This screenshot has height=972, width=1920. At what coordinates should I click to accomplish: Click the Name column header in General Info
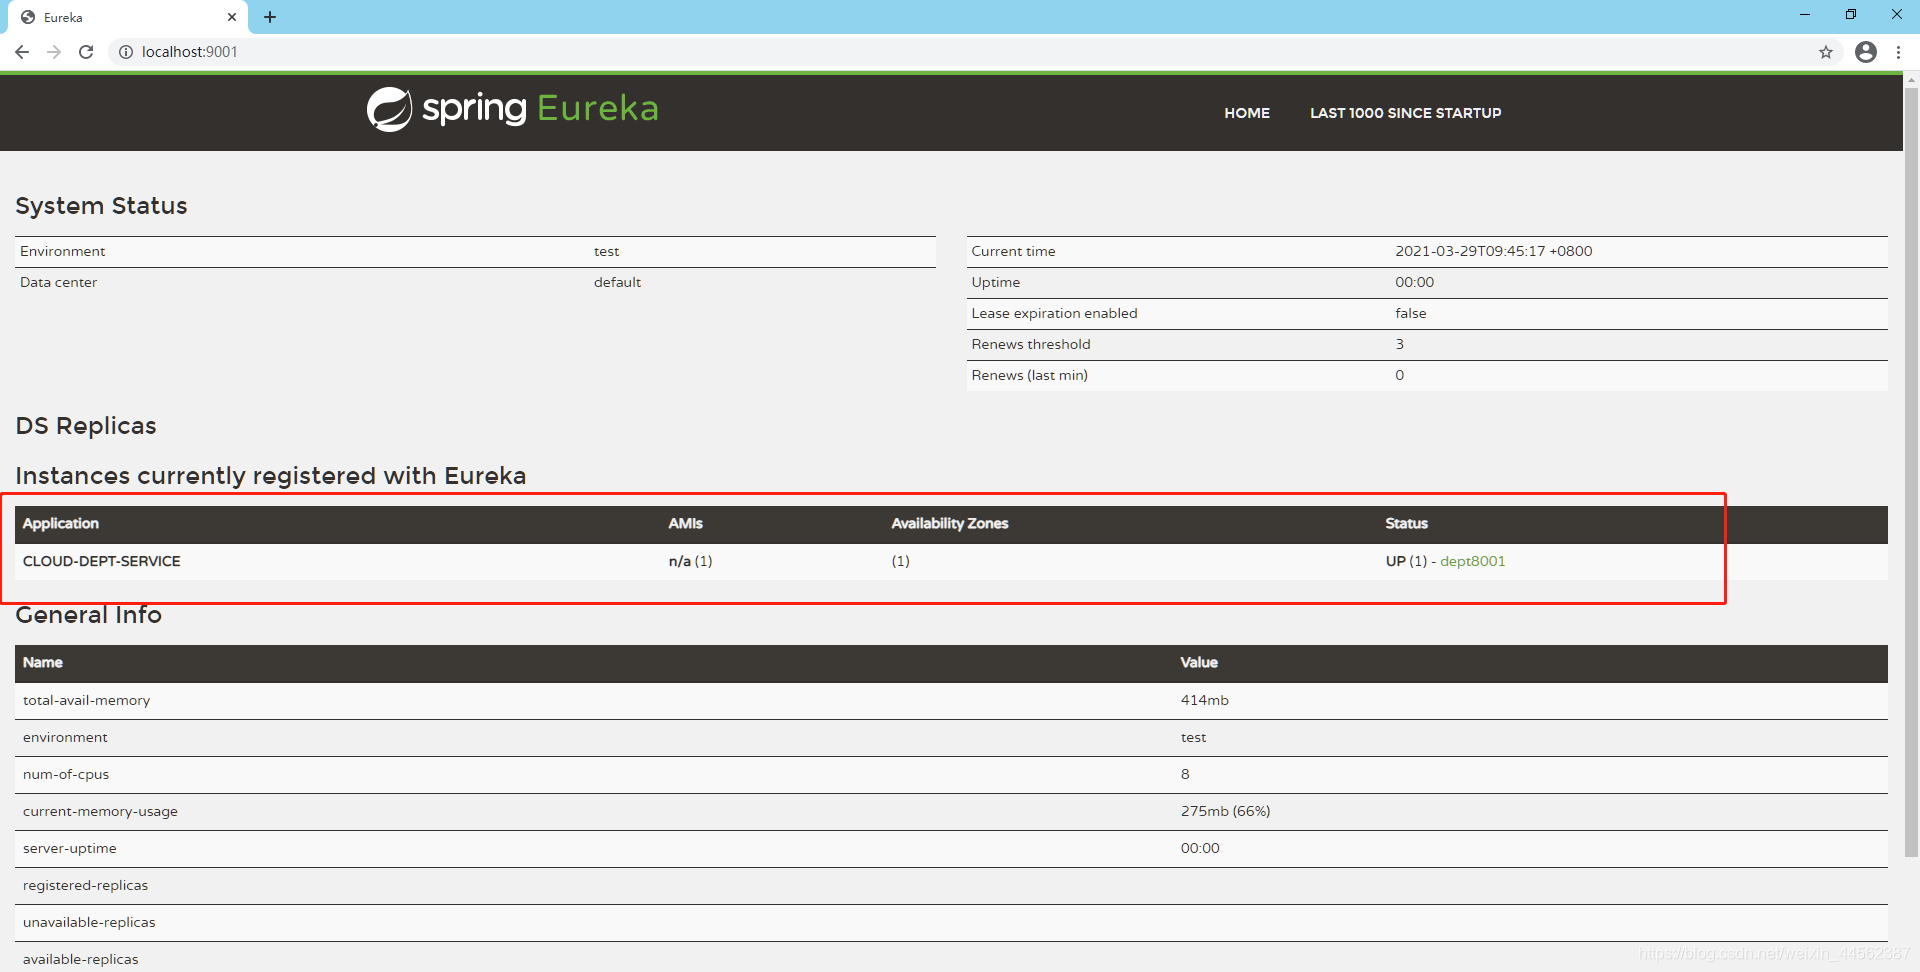[43, 662]
